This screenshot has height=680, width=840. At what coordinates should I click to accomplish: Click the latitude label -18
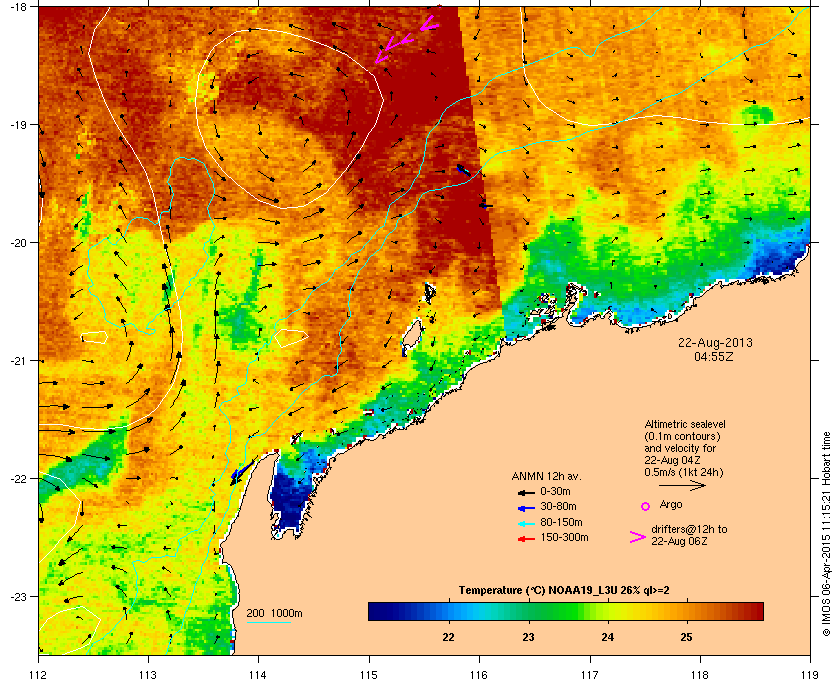tap(18, 7)
